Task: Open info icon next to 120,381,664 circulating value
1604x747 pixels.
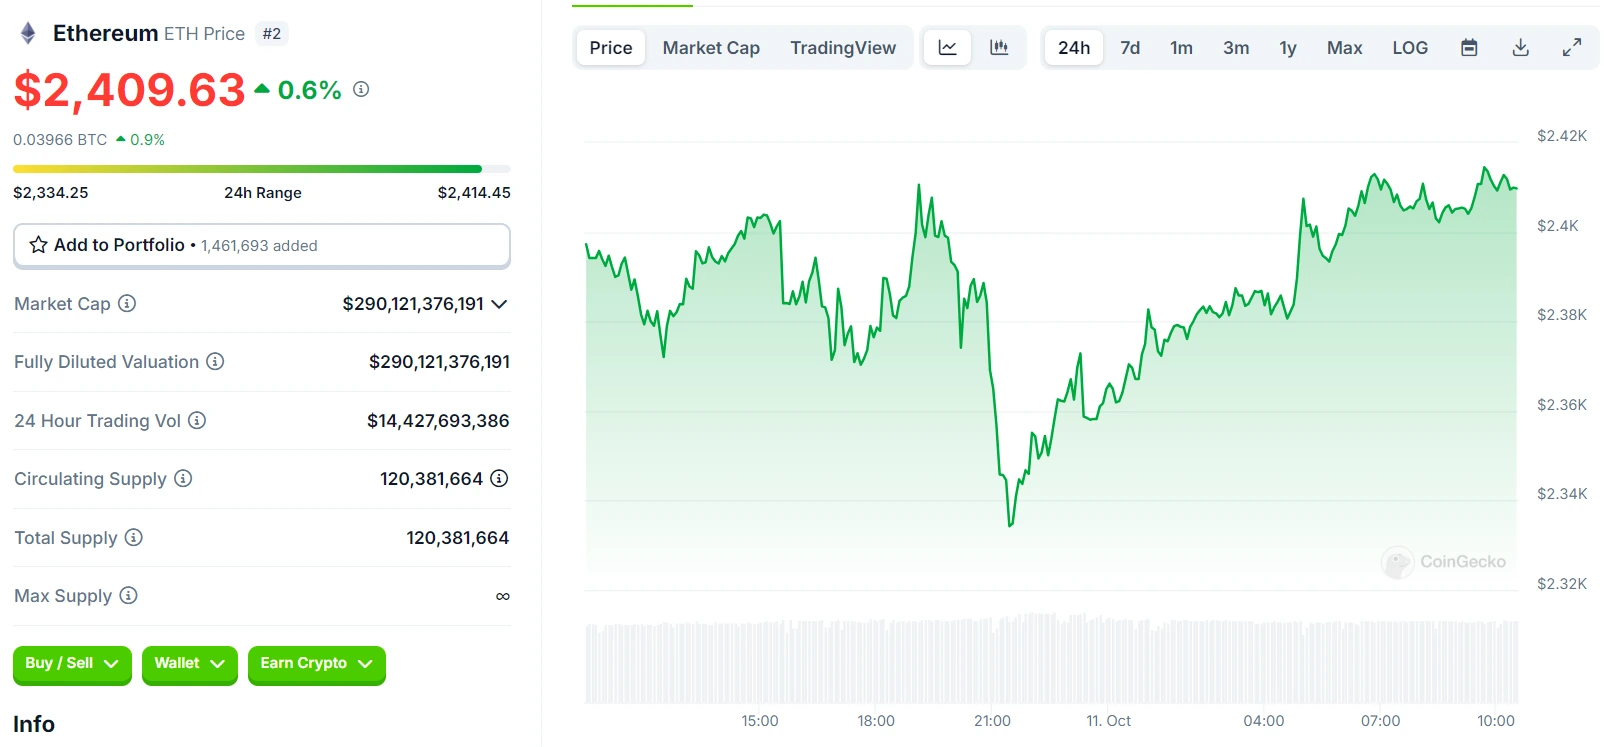Action: 499,478
